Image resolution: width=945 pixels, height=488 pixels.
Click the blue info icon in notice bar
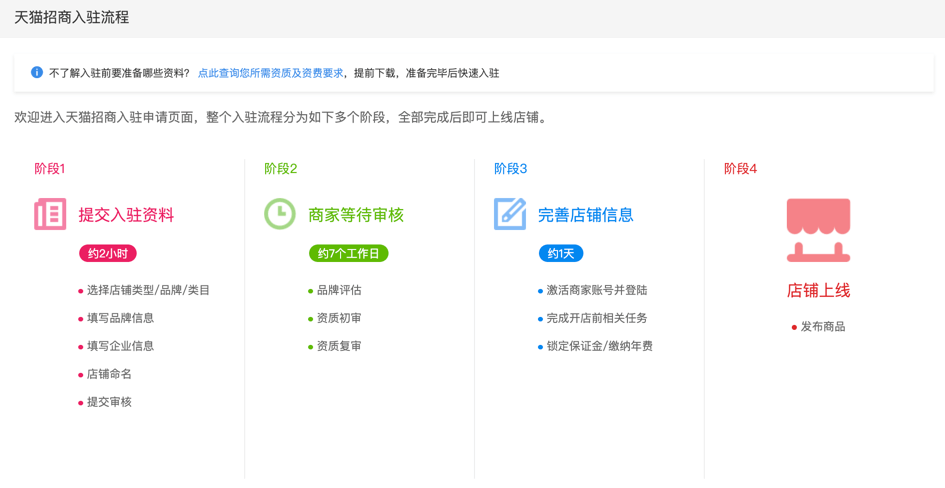coord(37,73)
